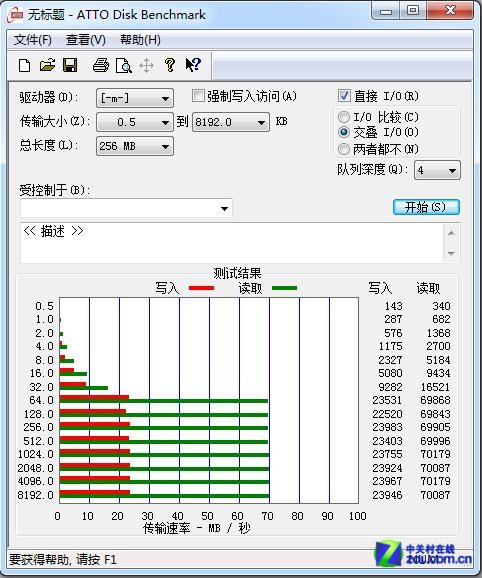Click the New file toolbar icon

pos(24,66)
